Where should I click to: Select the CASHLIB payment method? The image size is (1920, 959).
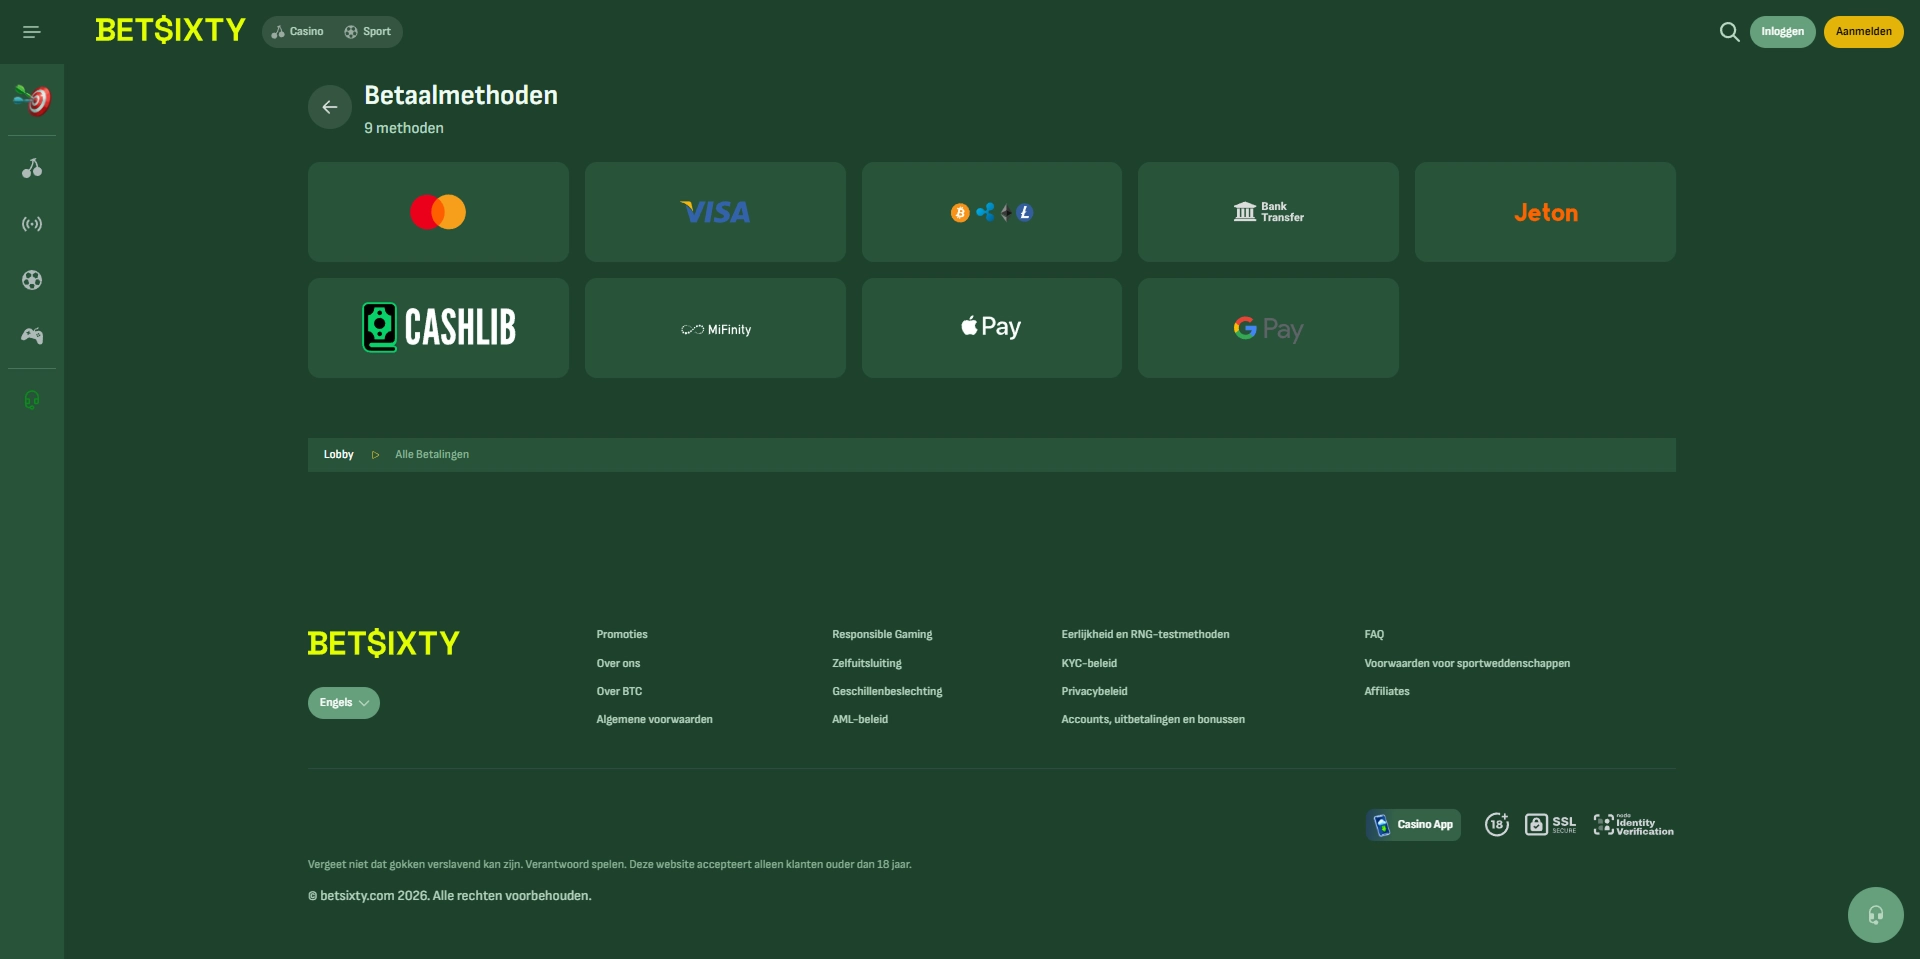coord(438,328)
